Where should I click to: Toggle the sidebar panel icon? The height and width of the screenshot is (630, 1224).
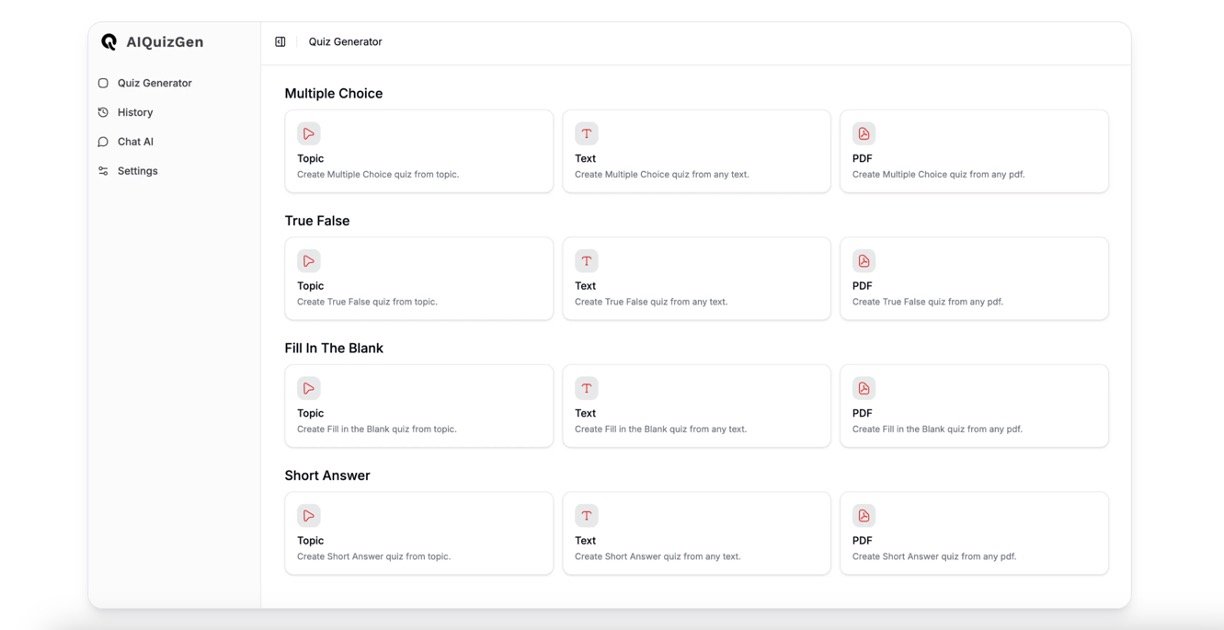(x=280, y=42)
